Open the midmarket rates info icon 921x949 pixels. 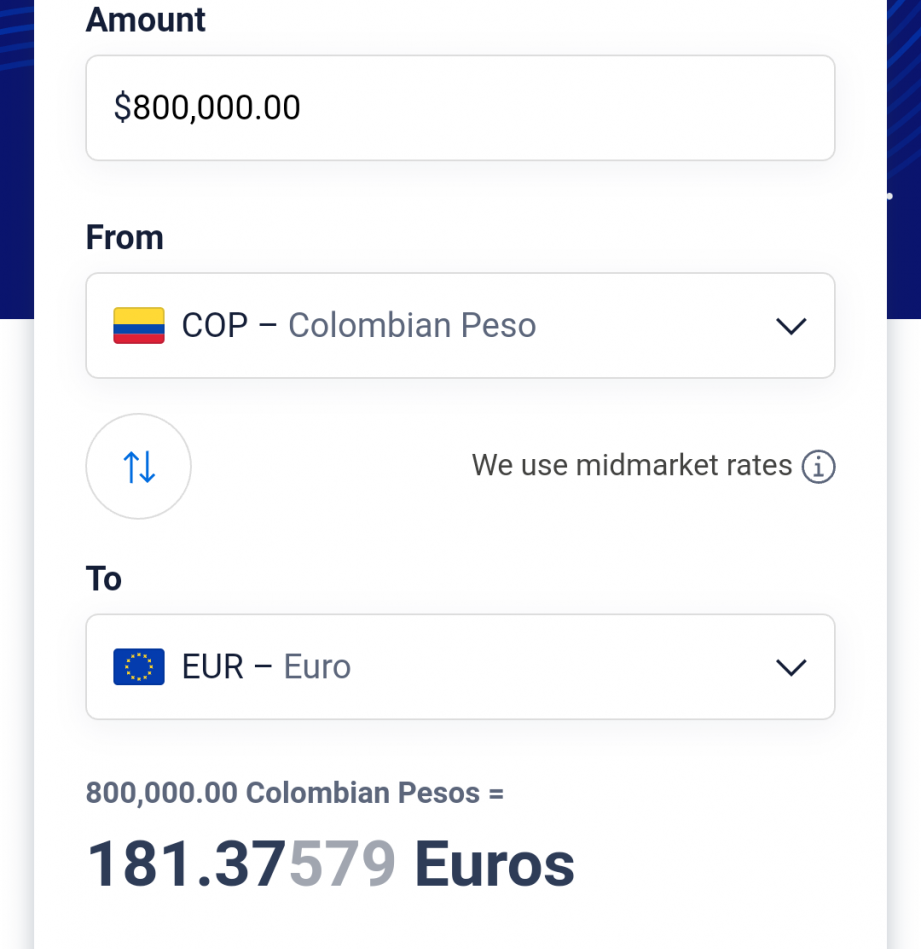tap(819, 467)
